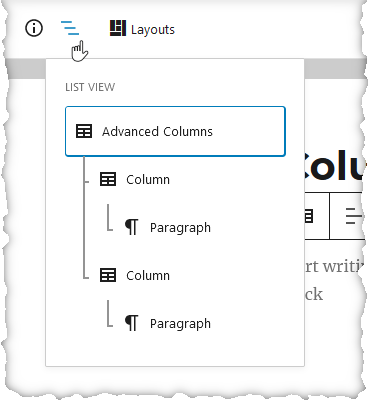Click the Advanced Columns block icon
369x401 pixels.
[x=84, y=131]
